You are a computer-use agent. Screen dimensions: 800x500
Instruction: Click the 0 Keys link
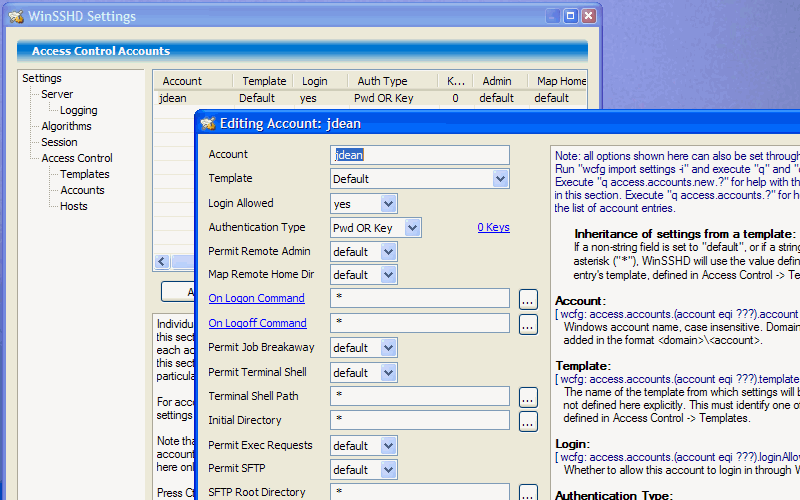[493, 228]
